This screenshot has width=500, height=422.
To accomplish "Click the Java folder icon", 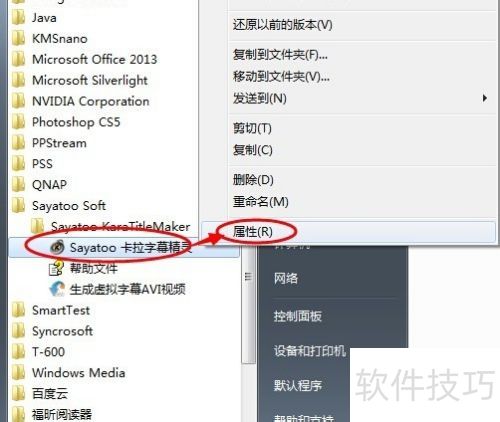I will pos(18,18).
